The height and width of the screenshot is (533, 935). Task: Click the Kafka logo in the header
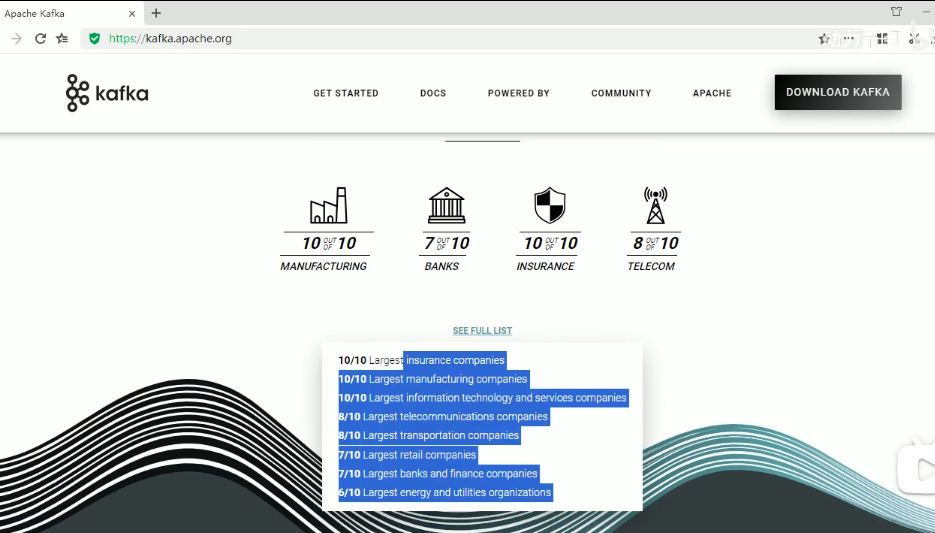pyautogui.click(x=107, y=93)
